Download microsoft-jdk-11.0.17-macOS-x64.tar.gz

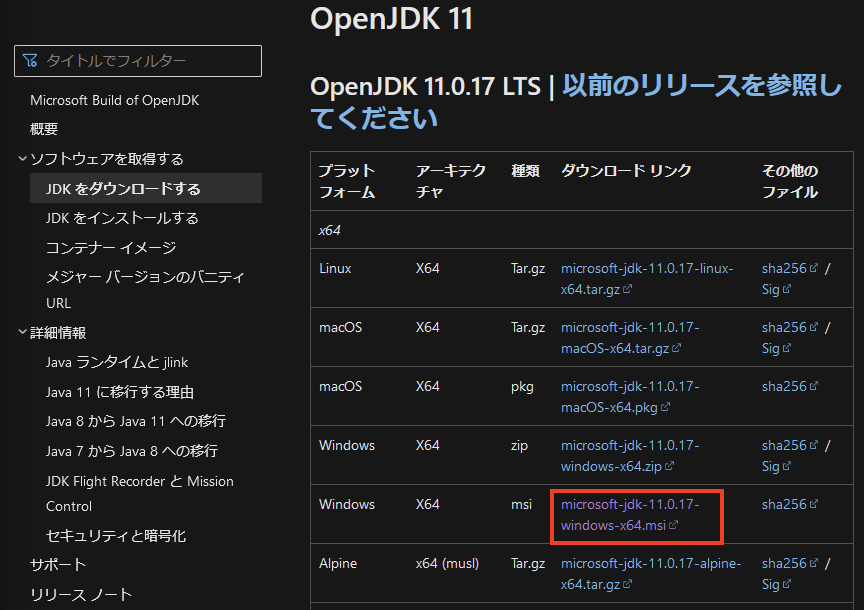click(x=630, y=338)
